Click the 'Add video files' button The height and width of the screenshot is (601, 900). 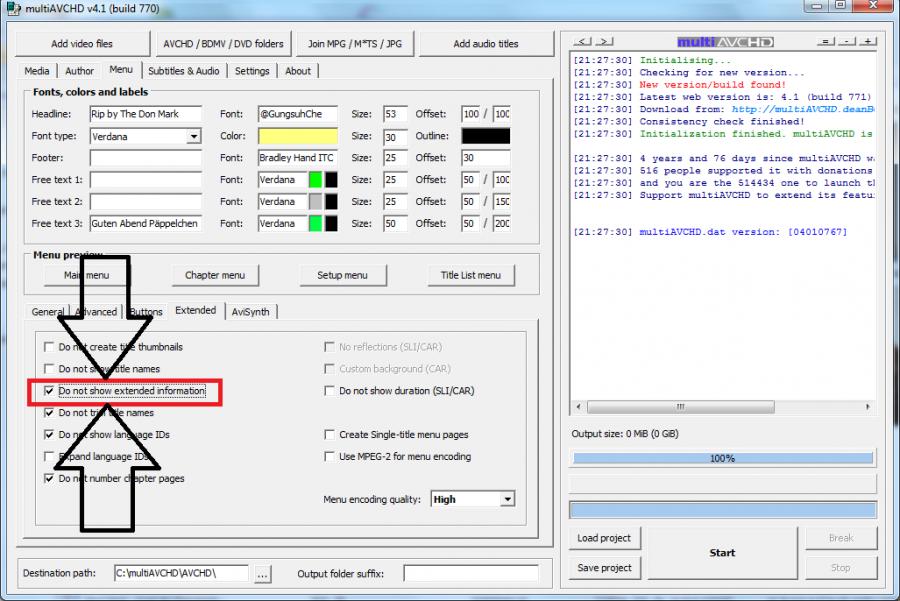[x=82, y=44]
